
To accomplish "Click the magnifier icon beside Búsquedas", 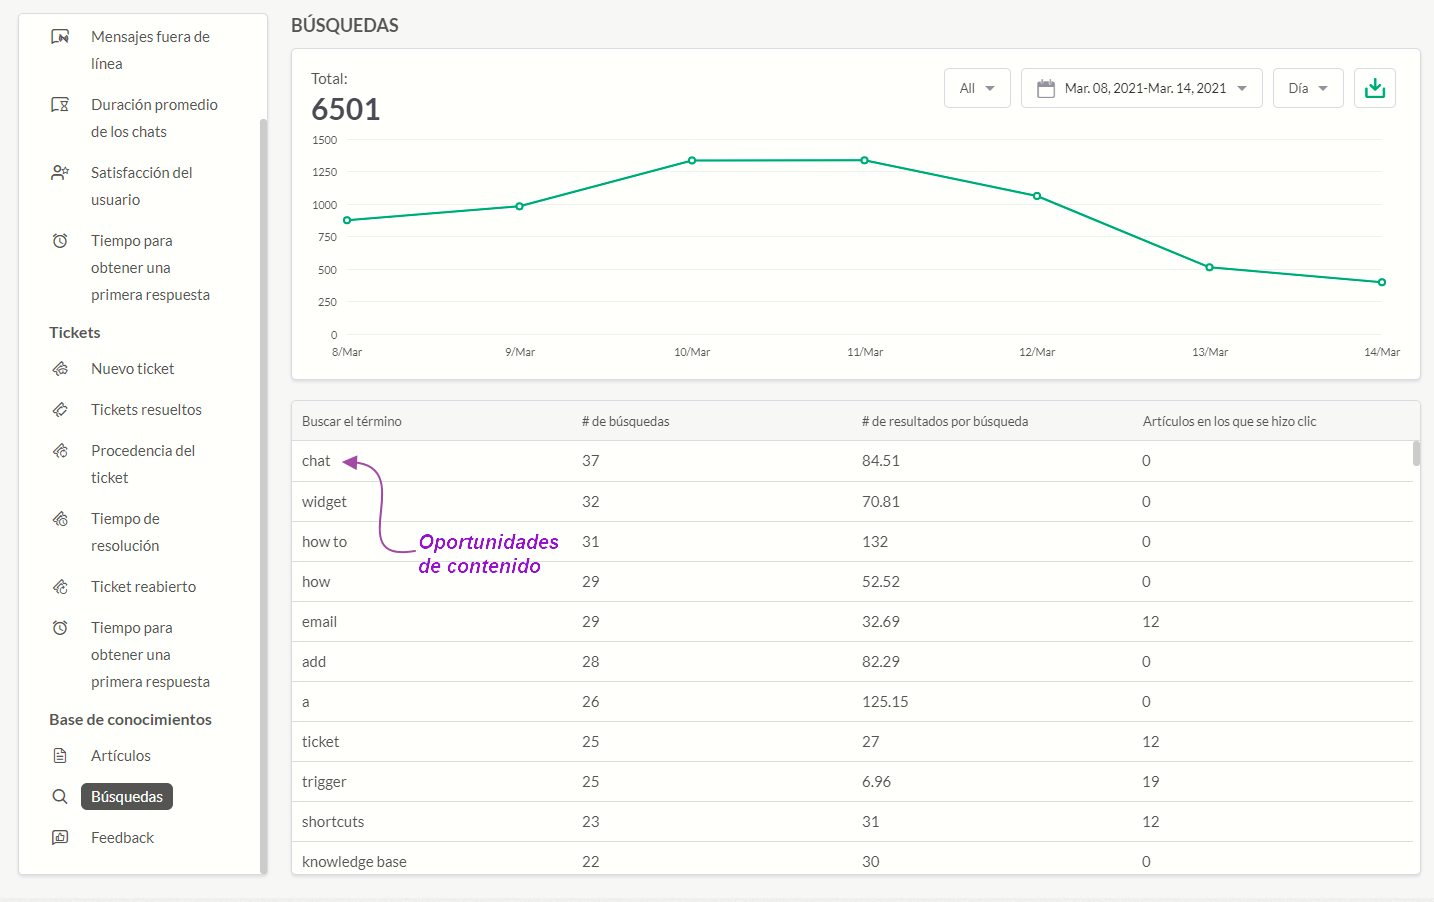I will [60, 797].
